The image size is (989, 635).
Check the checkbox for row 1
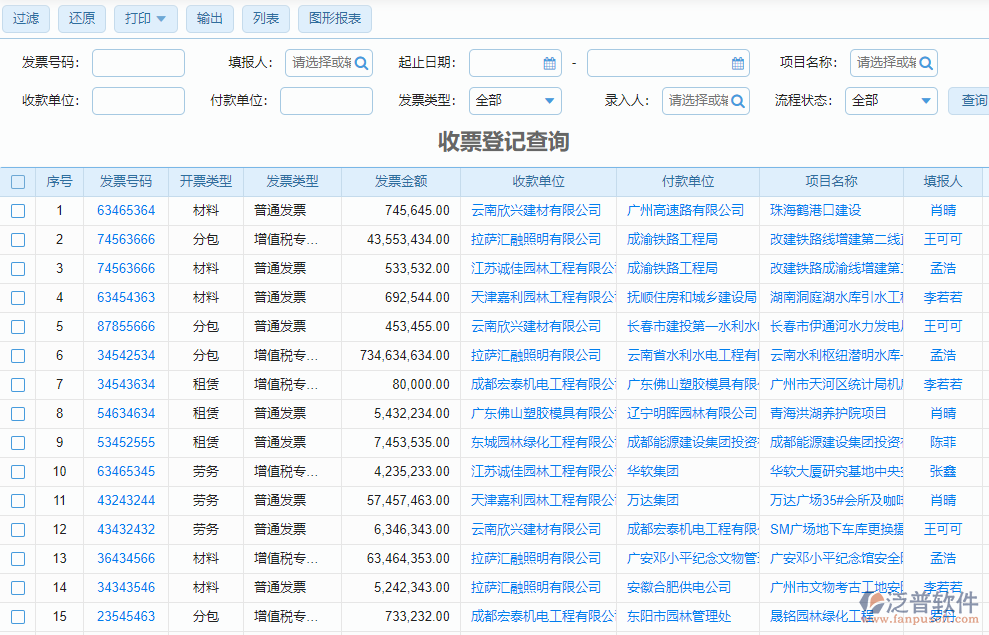tap(17, 210)
